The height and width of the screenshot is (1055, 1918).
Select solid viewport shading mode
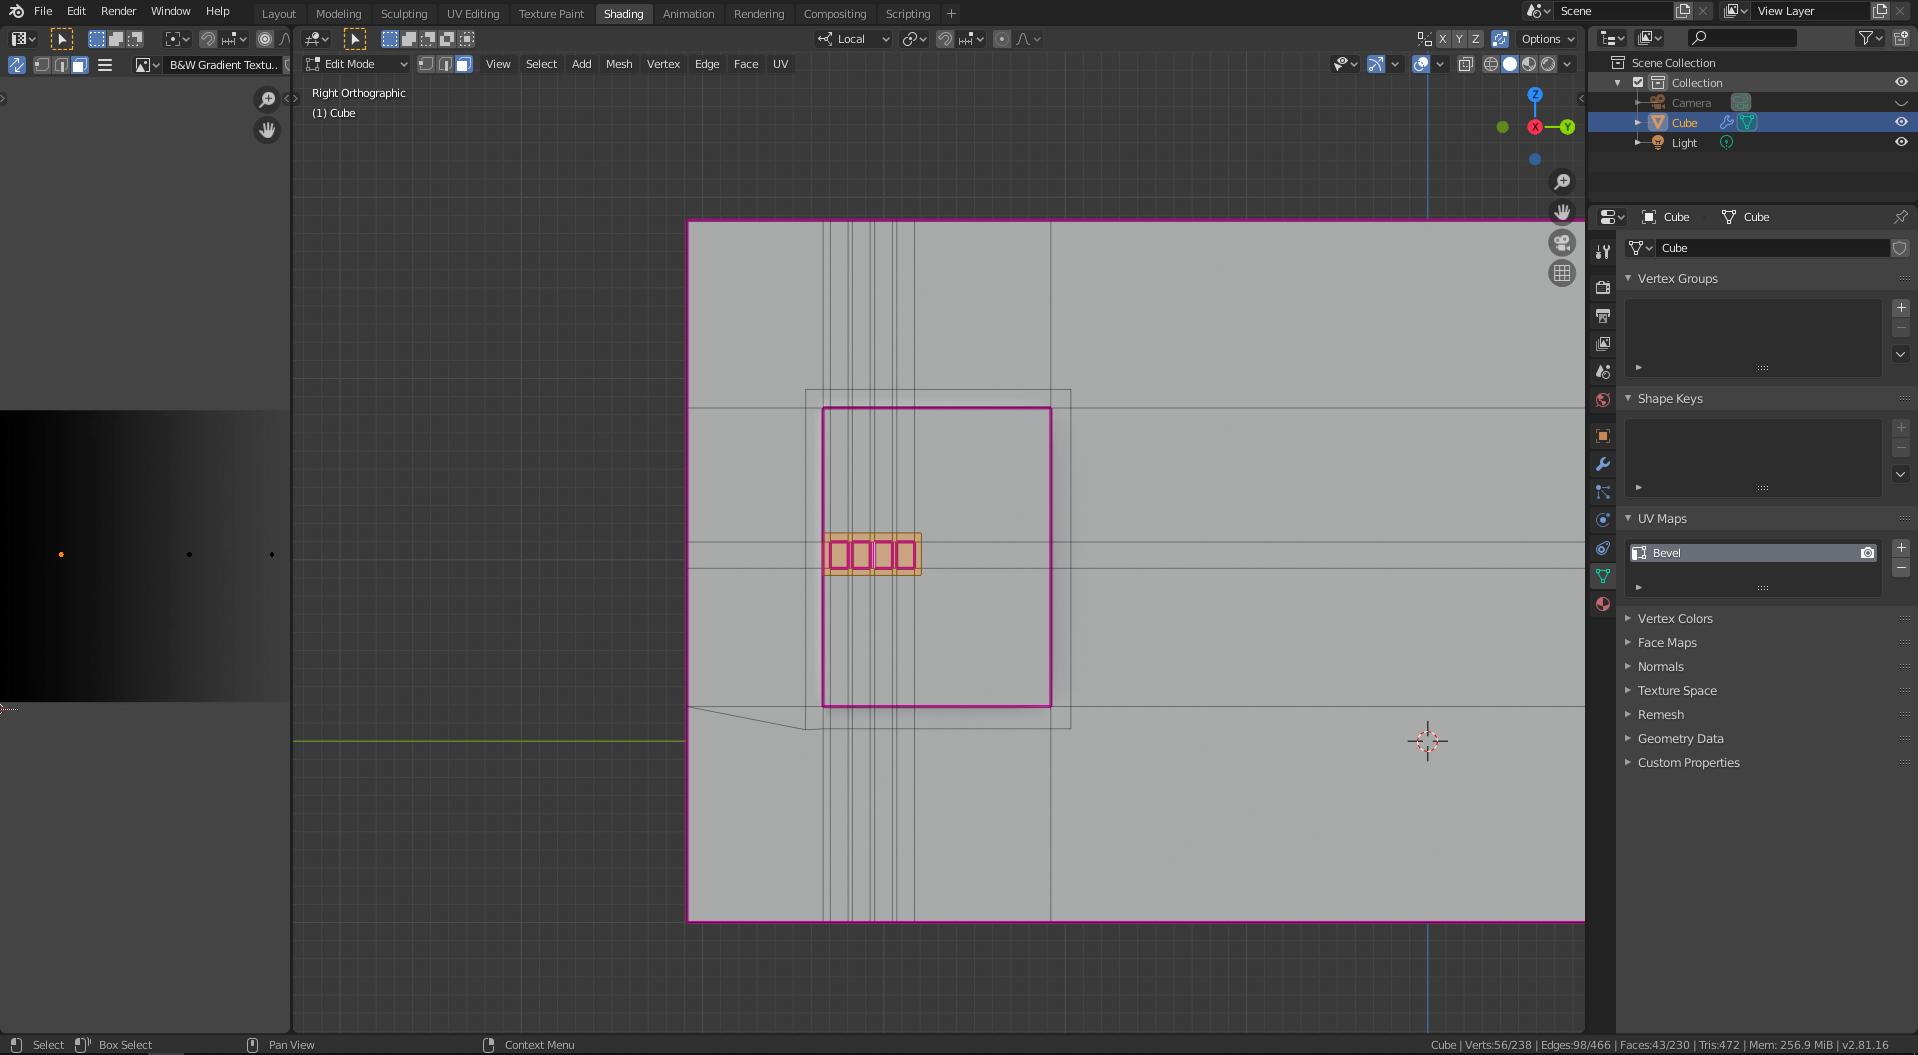tap(1509, 64)
